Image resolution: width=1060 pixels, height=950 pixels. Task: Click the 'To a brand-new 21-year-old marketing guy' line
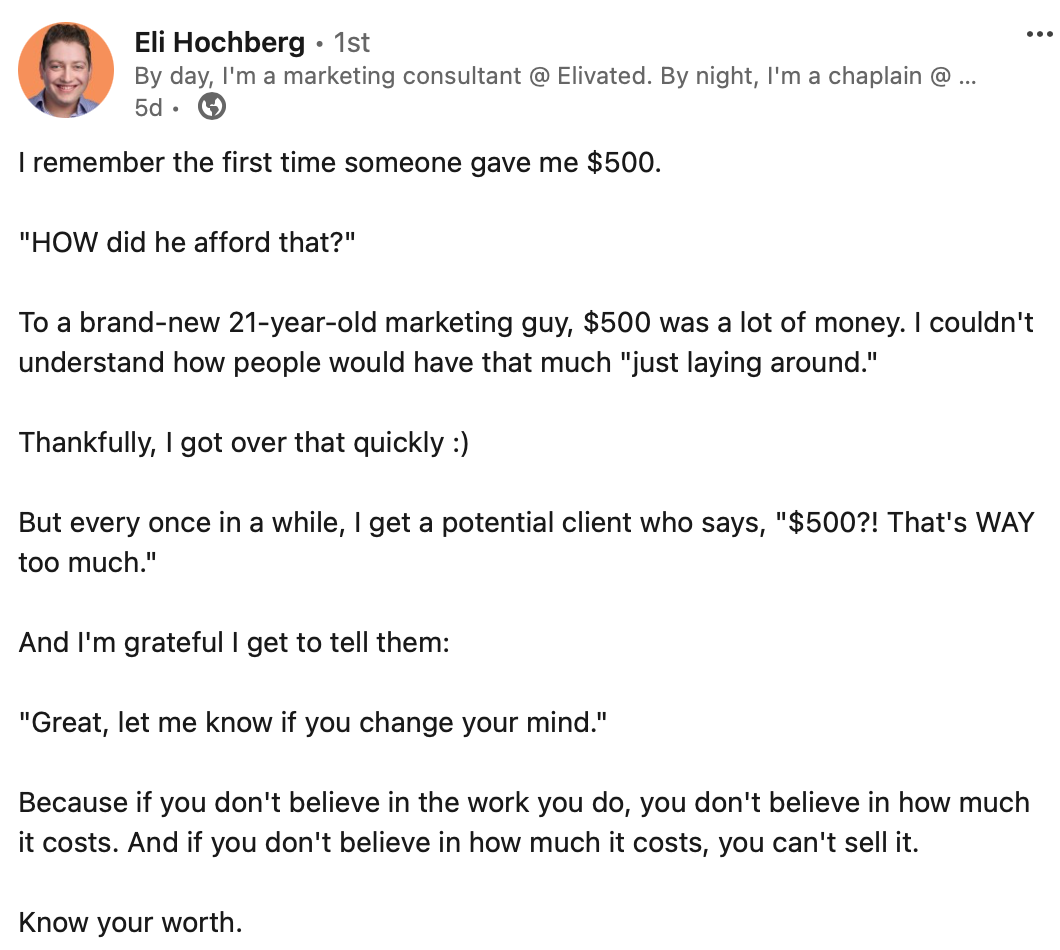(526, 323)
